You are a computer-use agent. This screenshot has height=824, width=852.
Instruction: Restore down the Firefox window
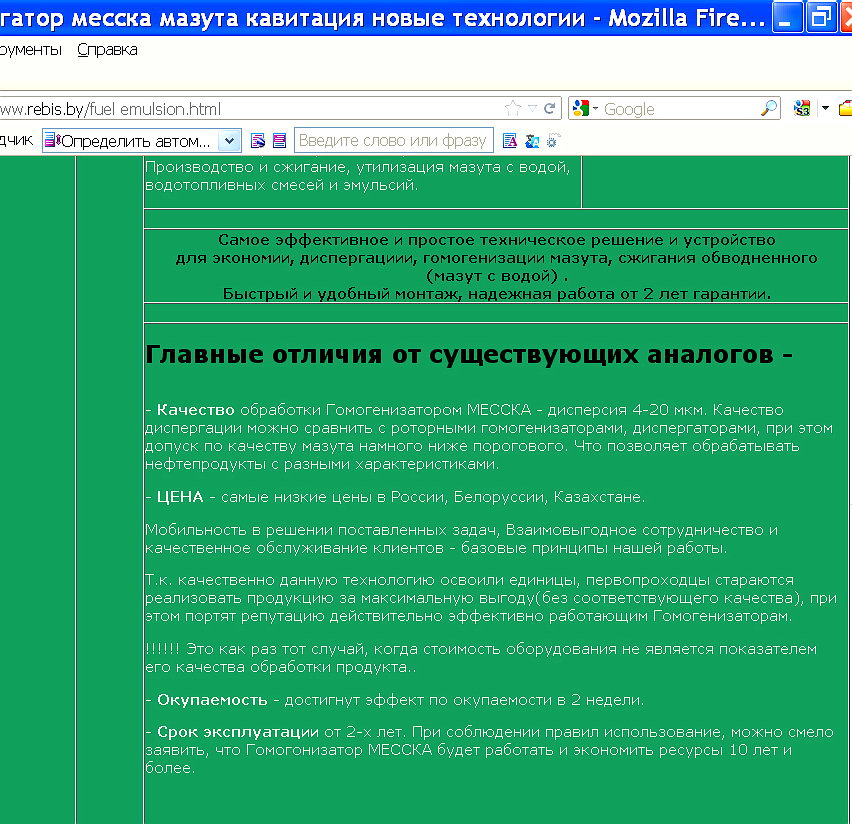[x=820, y=16]
